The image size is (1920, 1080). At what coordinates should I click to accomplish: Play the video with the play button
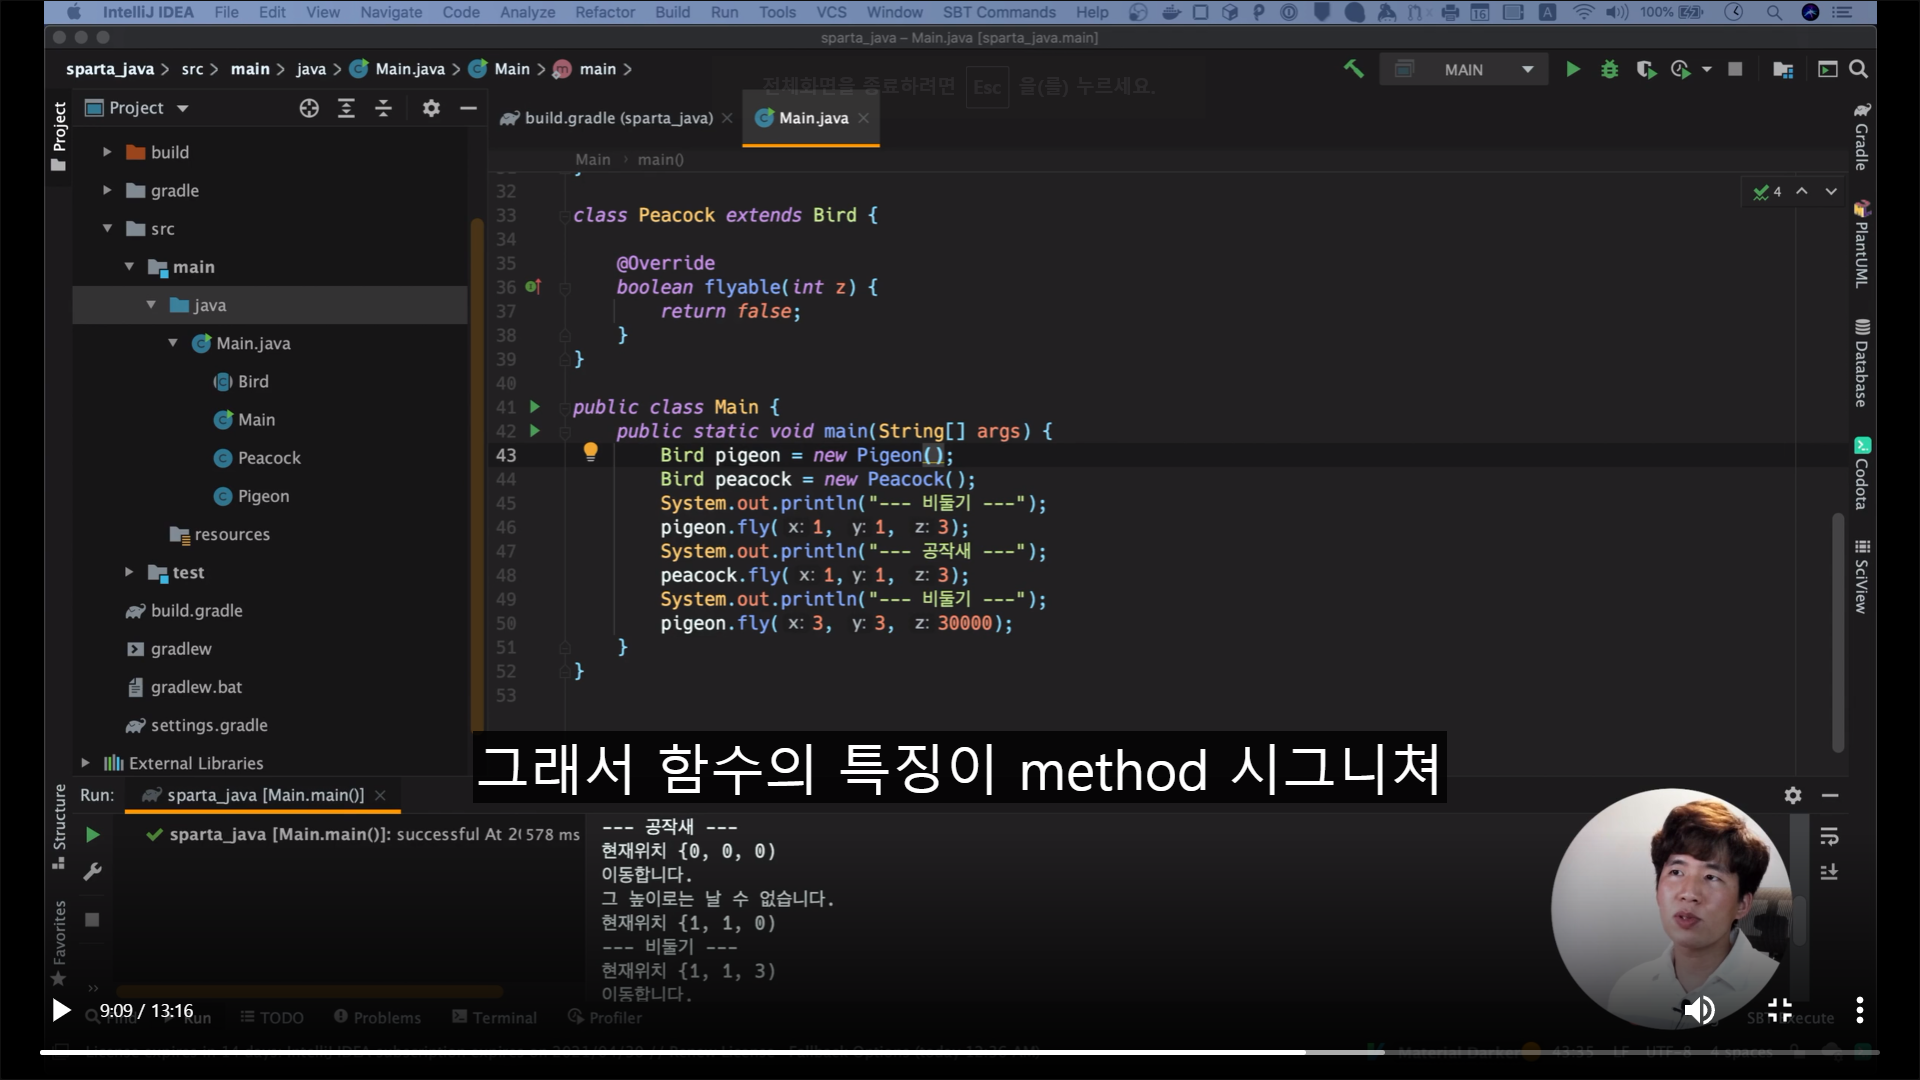pyautogui.click(x=61, y=1011)
